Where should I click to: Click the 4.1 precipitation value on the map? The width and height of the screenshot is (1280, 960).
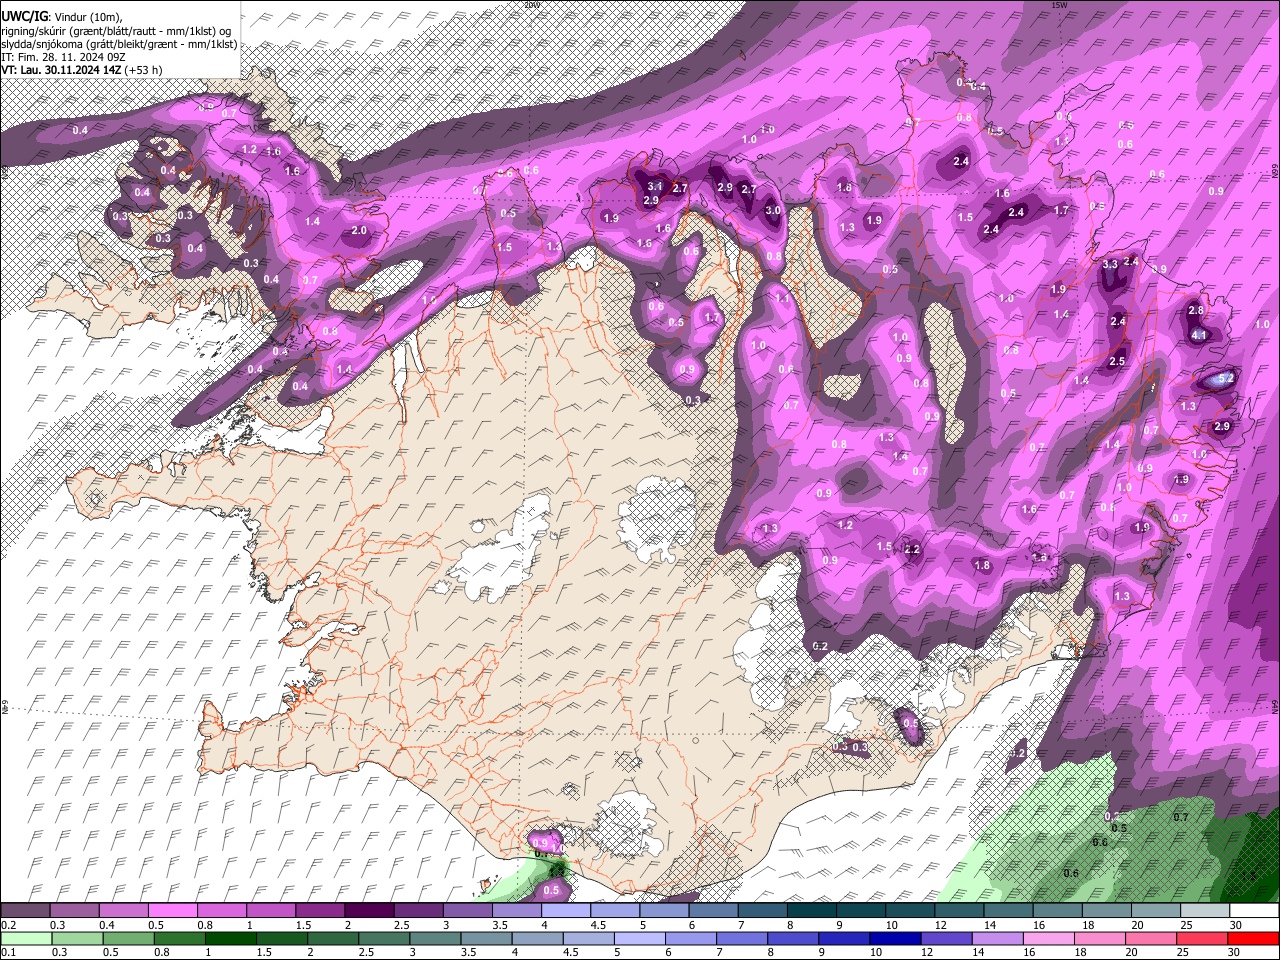(x=1200, y=335)
